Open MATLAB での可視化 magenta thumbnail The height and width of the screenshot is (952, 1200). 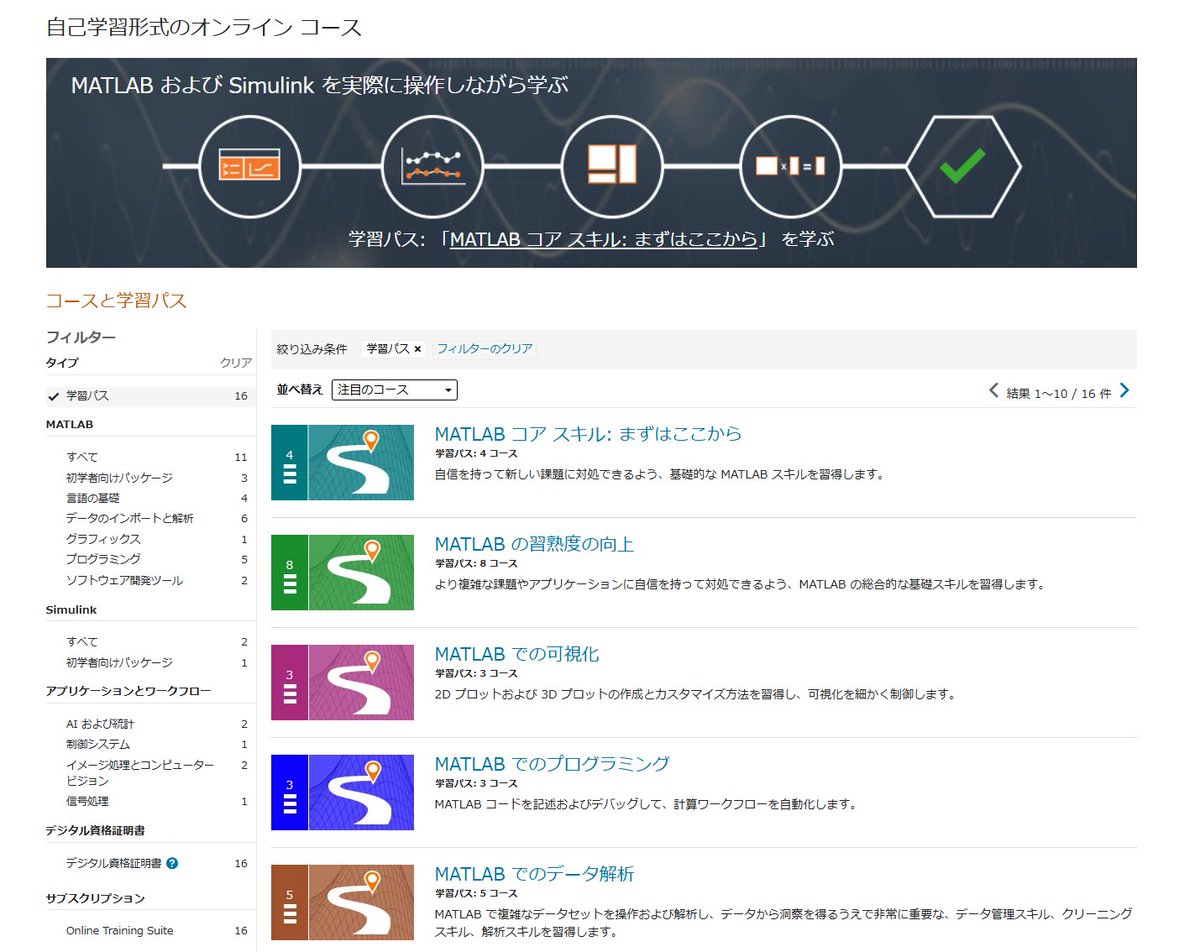click(x=342, y=682)
